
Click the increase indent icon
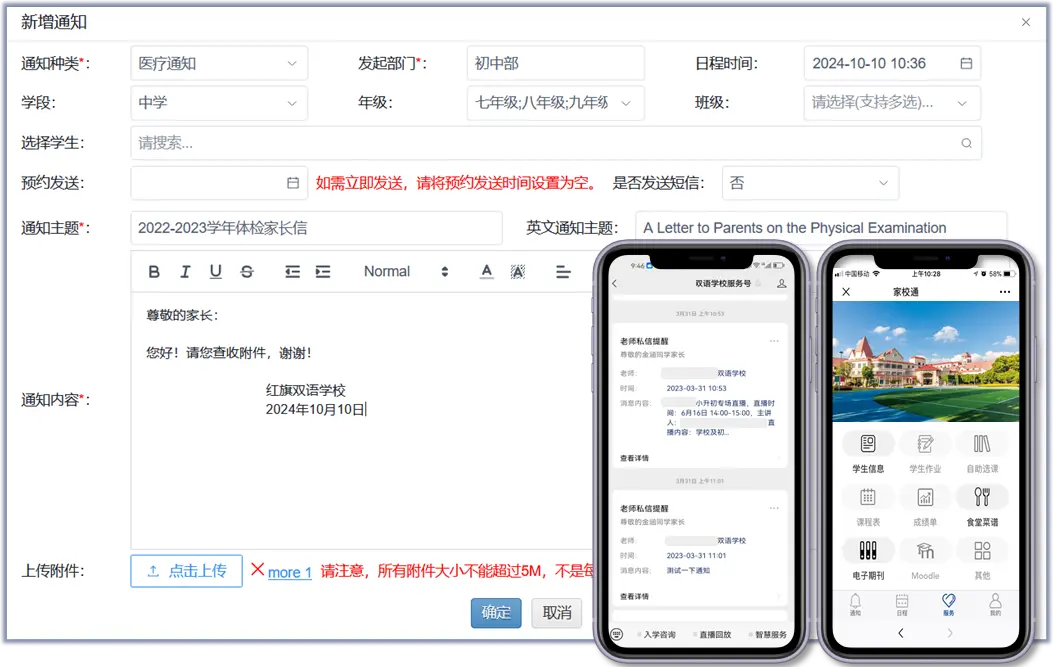[323, 272]
